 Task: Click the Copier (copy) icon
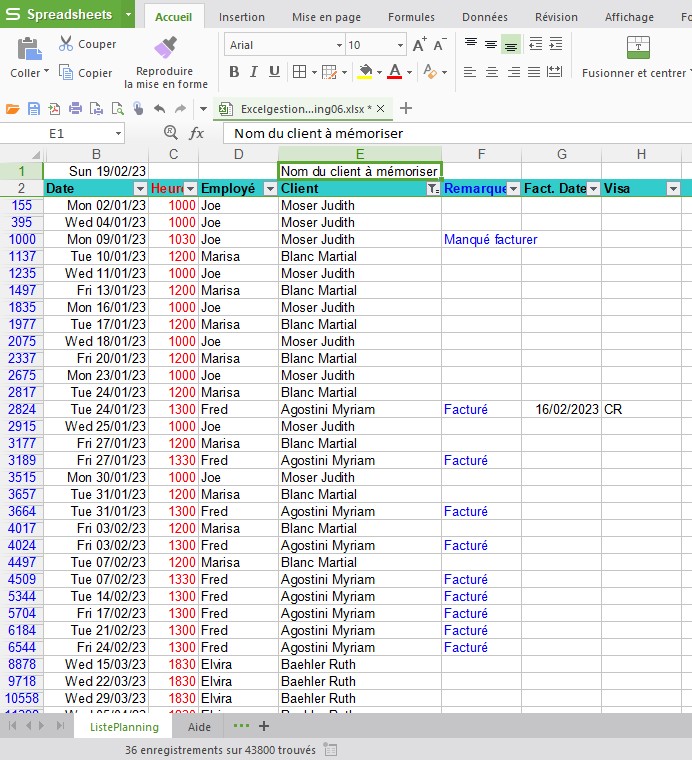point(66,73)
